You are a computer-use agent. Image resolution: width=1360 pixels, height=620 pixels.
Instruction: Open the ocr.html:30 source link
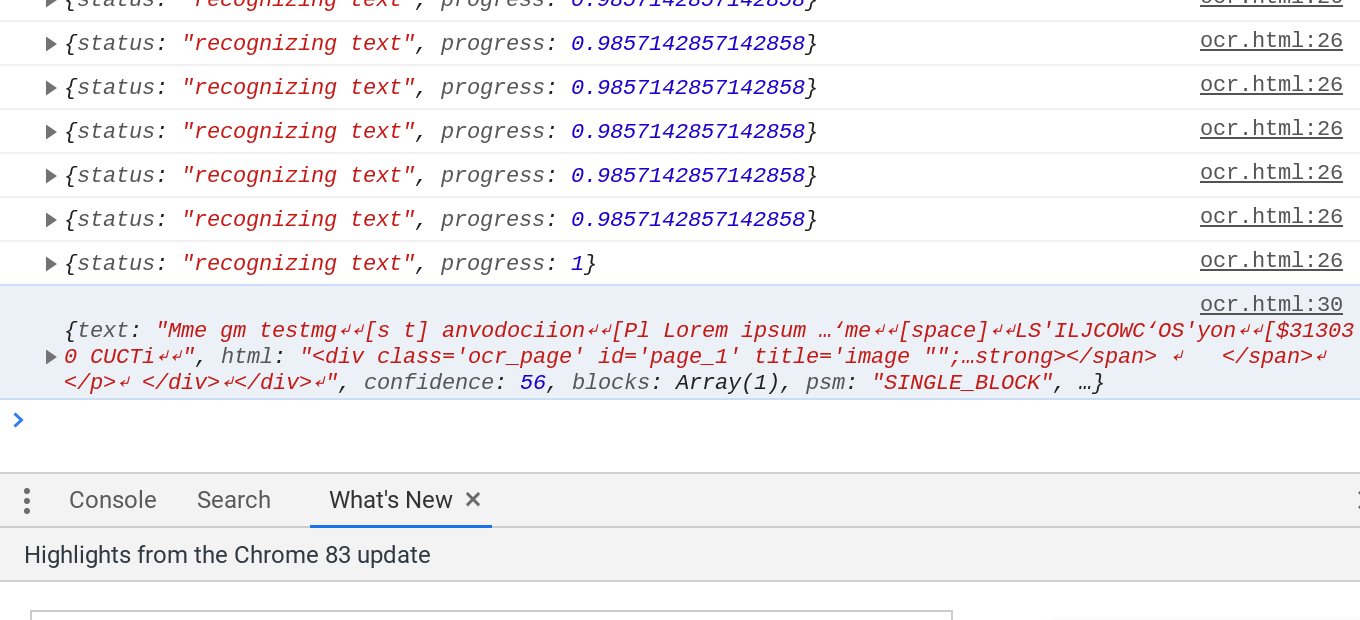(1271, 304)
